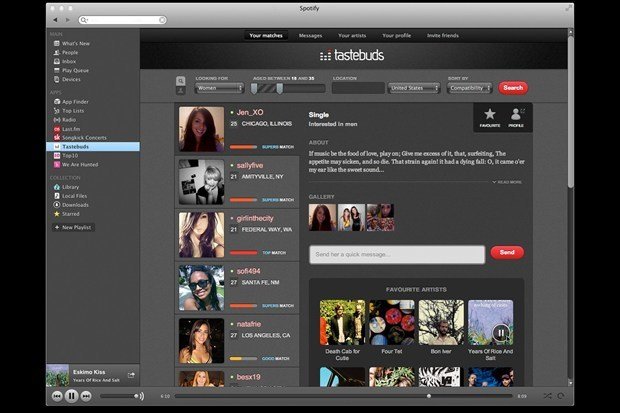Open the Looking For dropdown
Screen dimensions: 620x413
click(x=219, y=88)
